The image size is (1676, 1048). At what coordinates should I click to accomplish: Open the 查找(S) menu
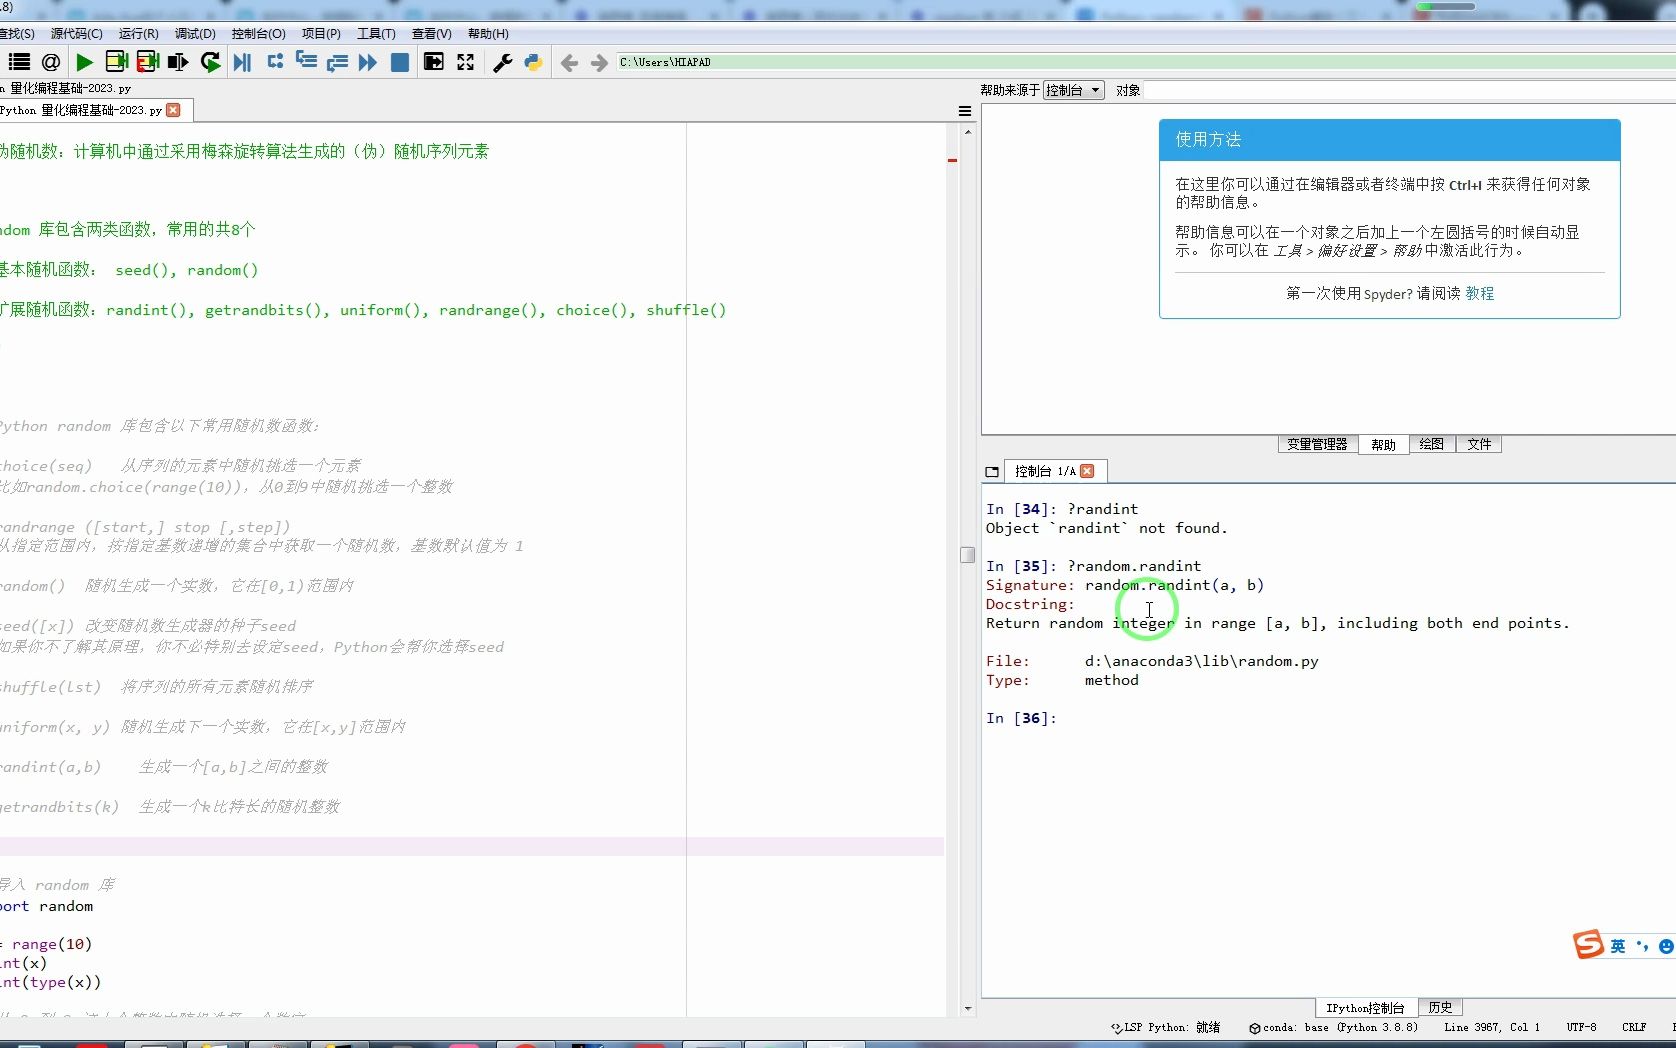[17, 34]
